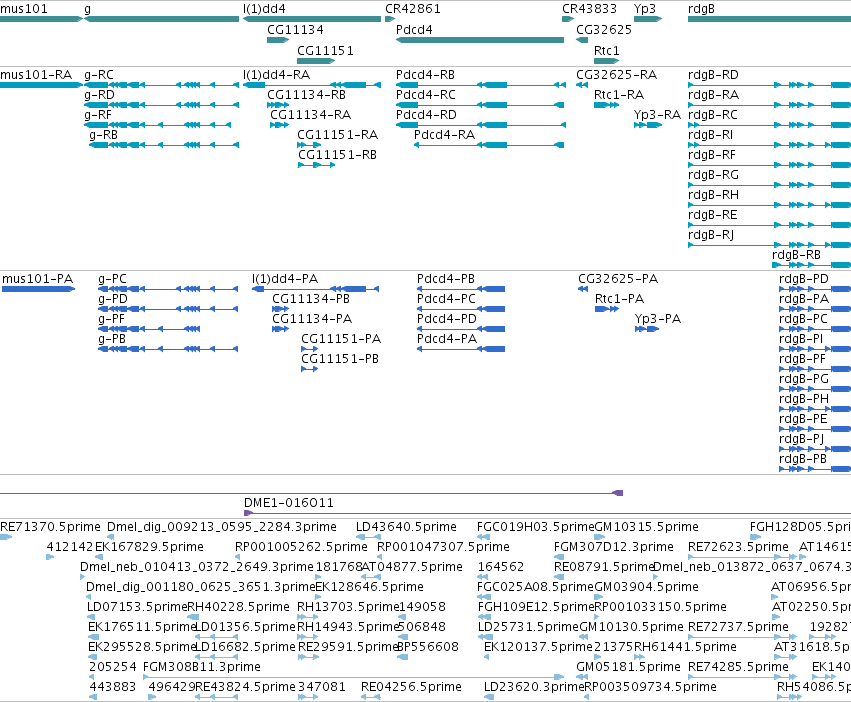
Task: Select the Yp3 gene label
Action: (645, 9)
